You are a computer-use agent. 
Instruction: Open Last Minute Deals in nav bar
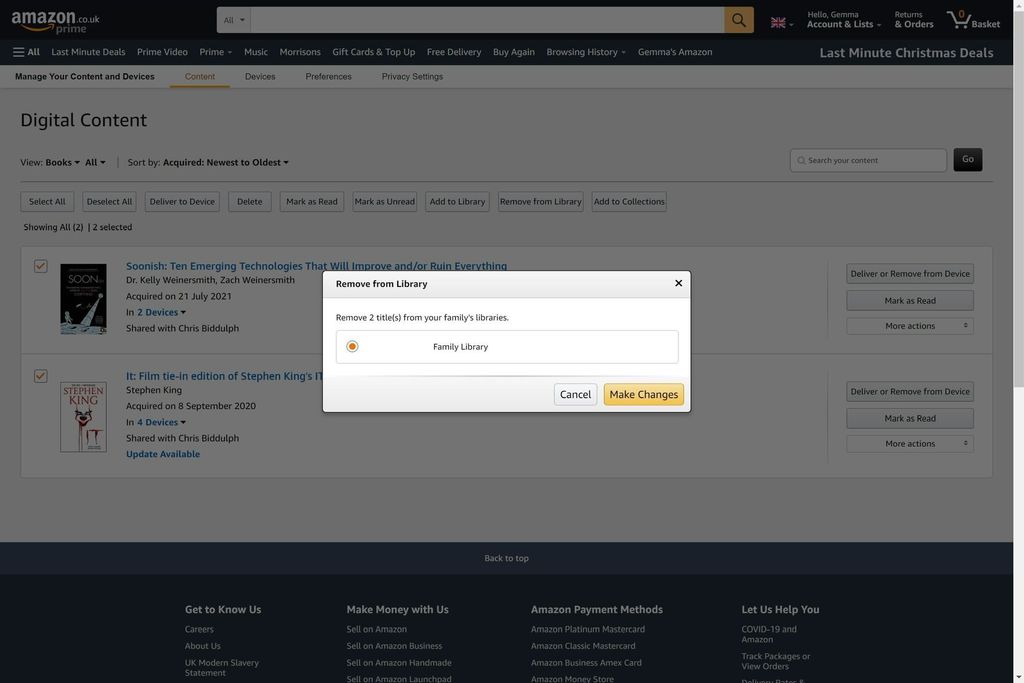88,52
